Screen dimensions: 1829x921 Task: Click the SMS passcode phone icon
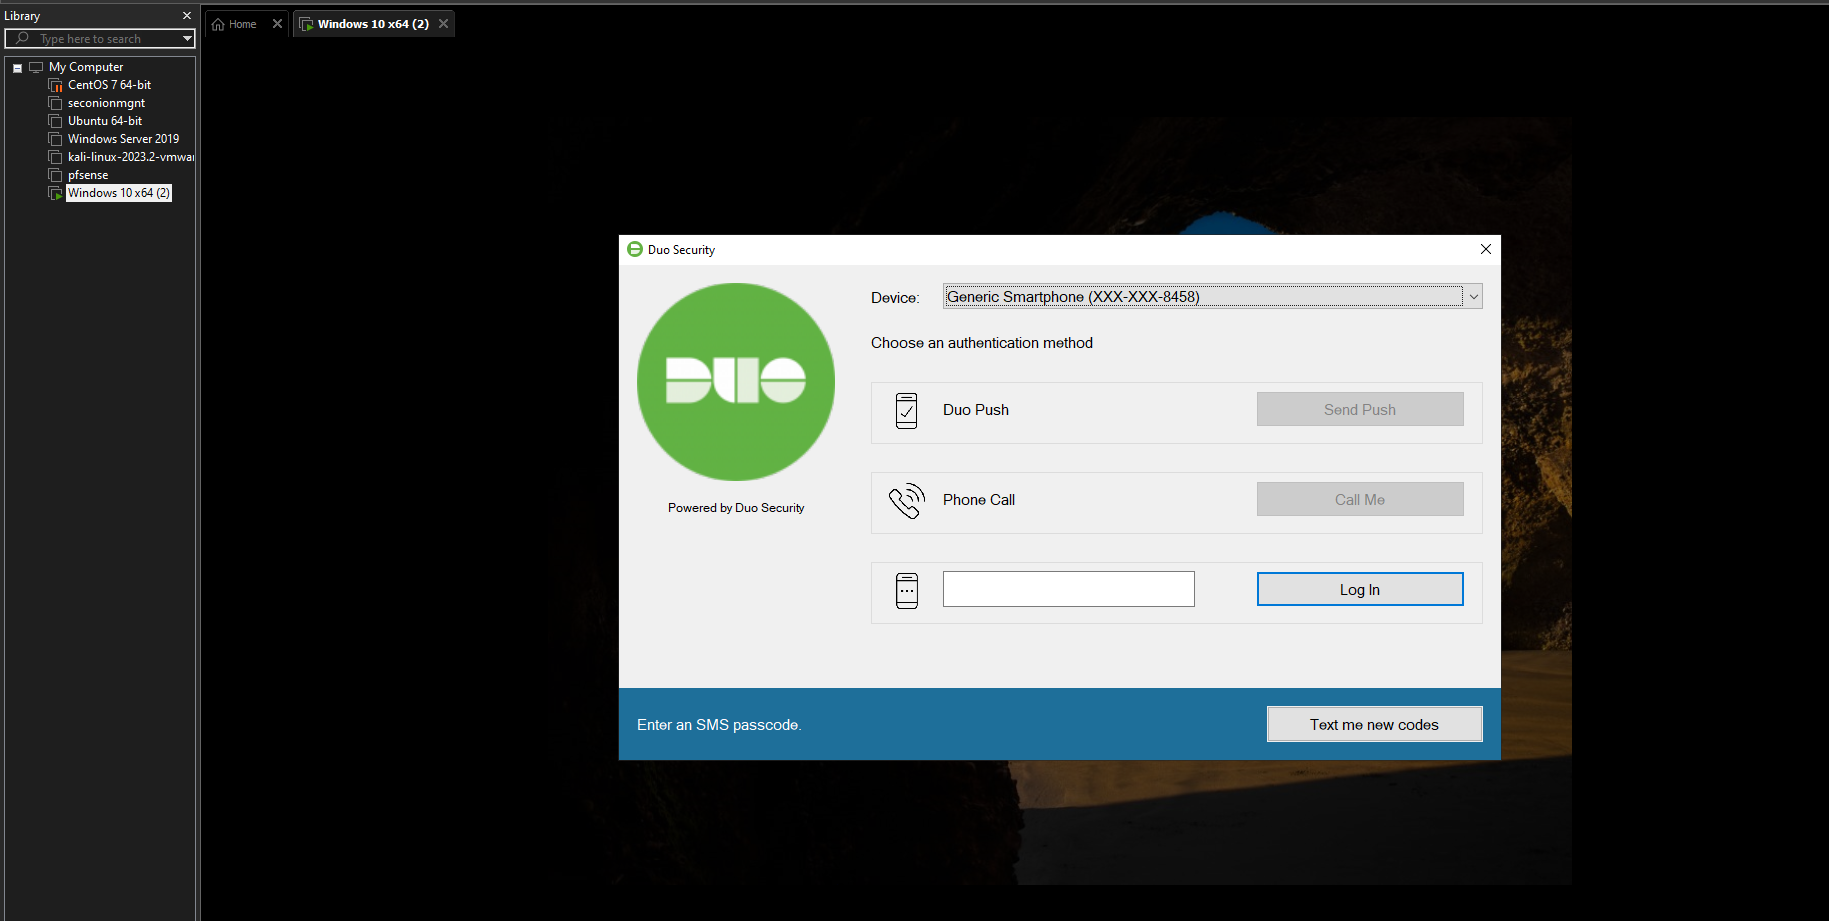point(906,591)
